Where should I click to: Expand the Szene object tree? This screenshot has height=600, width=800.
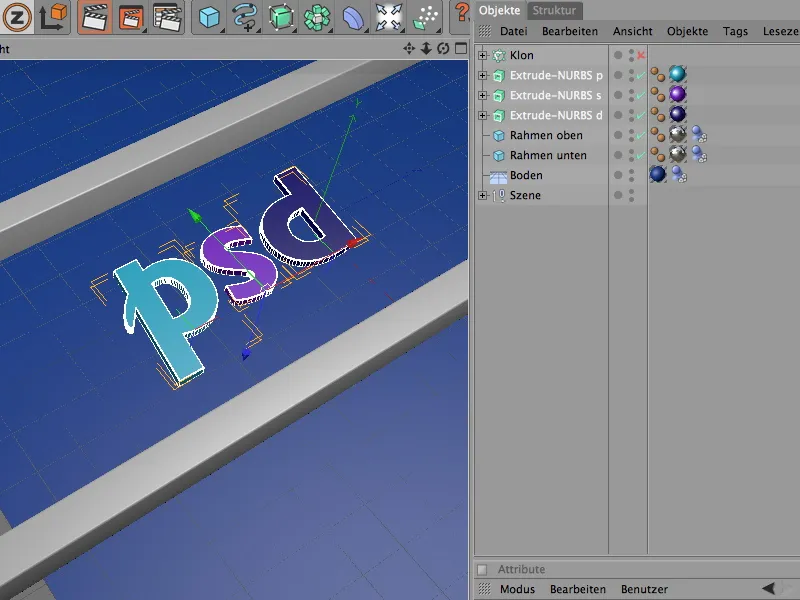[483, 195]
